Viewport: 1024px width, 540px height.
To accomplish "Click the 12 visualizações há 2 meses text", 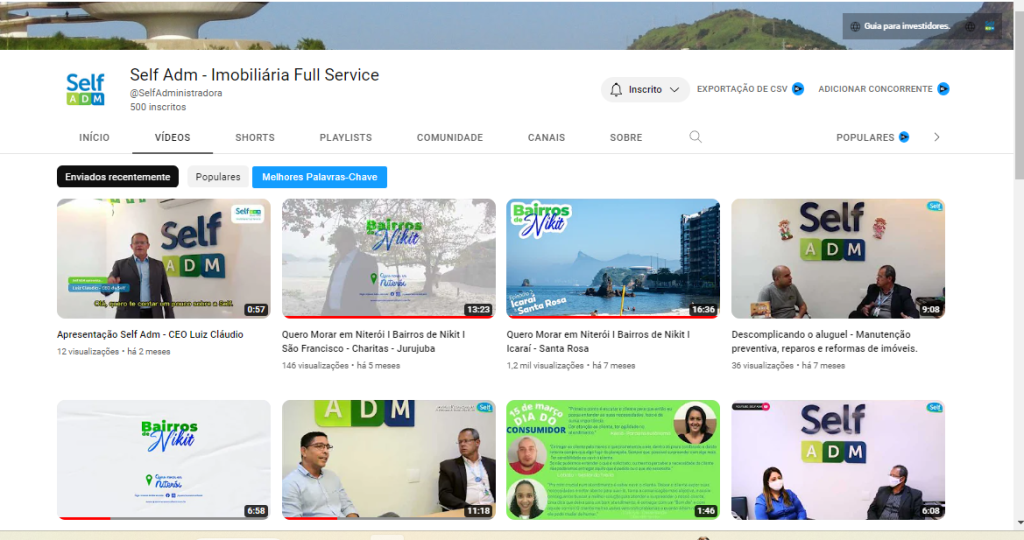I will click(x=113, y=351).
